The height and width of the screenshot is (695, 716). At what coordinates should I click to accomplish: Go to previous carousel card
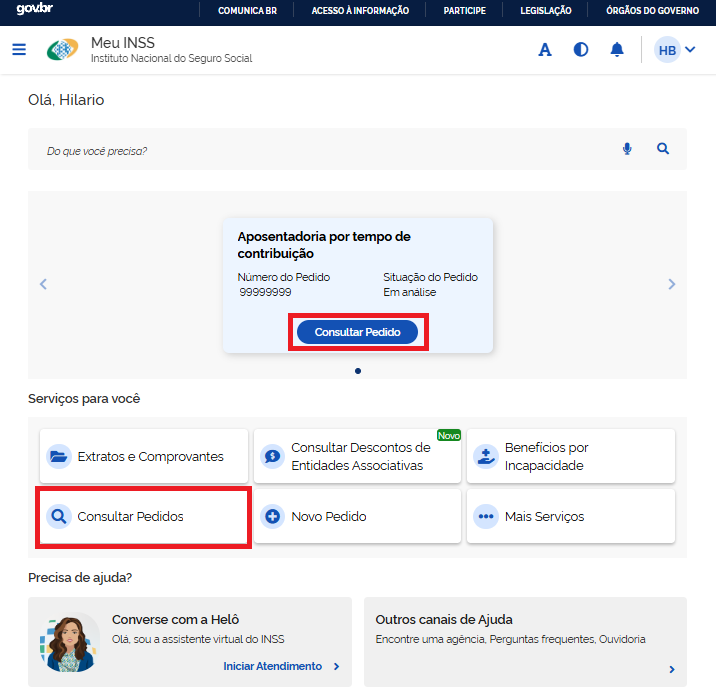point(43,284)
